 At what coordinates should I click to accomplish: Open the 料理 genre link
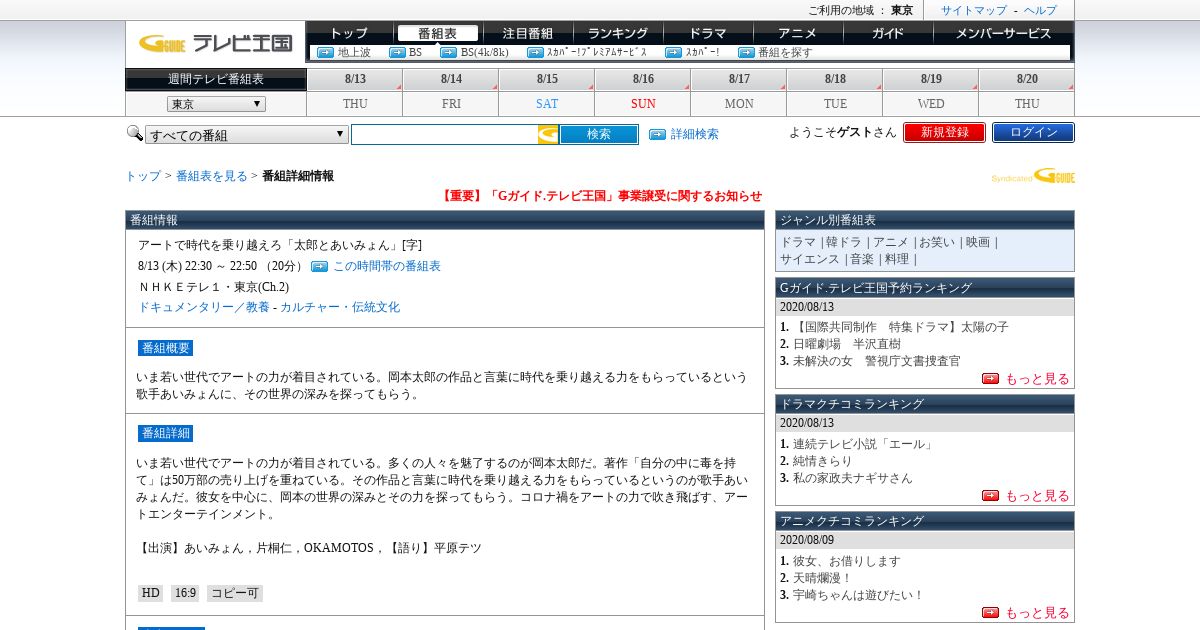[x=896, y=259]
